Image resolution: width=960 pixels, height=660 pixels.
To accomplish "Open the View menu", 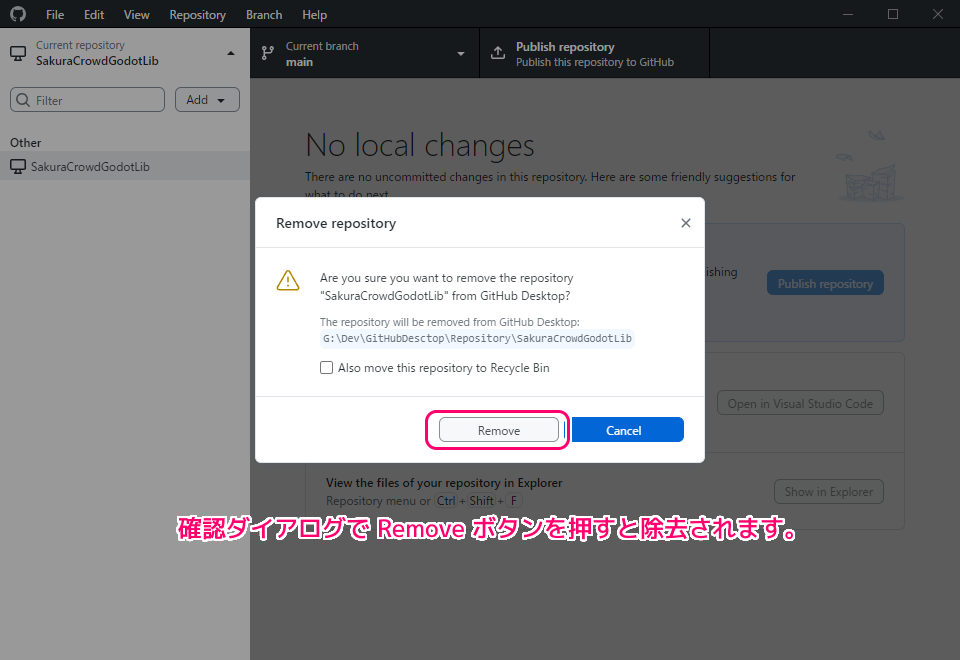I will (x=136, y=15).
